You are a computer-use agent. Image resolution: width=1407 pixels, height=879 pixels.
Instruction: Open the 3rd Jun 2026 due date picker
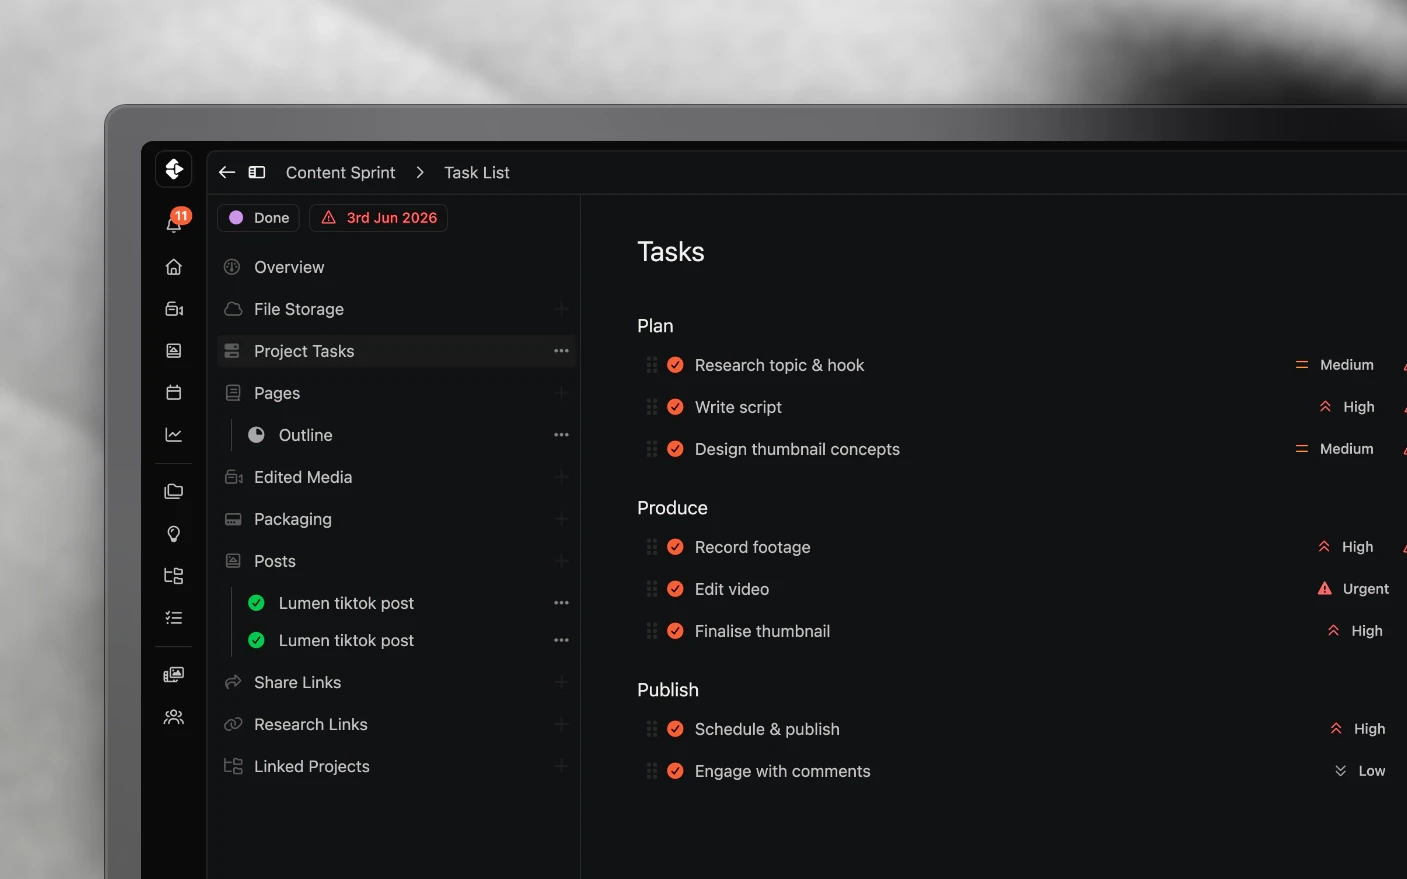(379, 218)
